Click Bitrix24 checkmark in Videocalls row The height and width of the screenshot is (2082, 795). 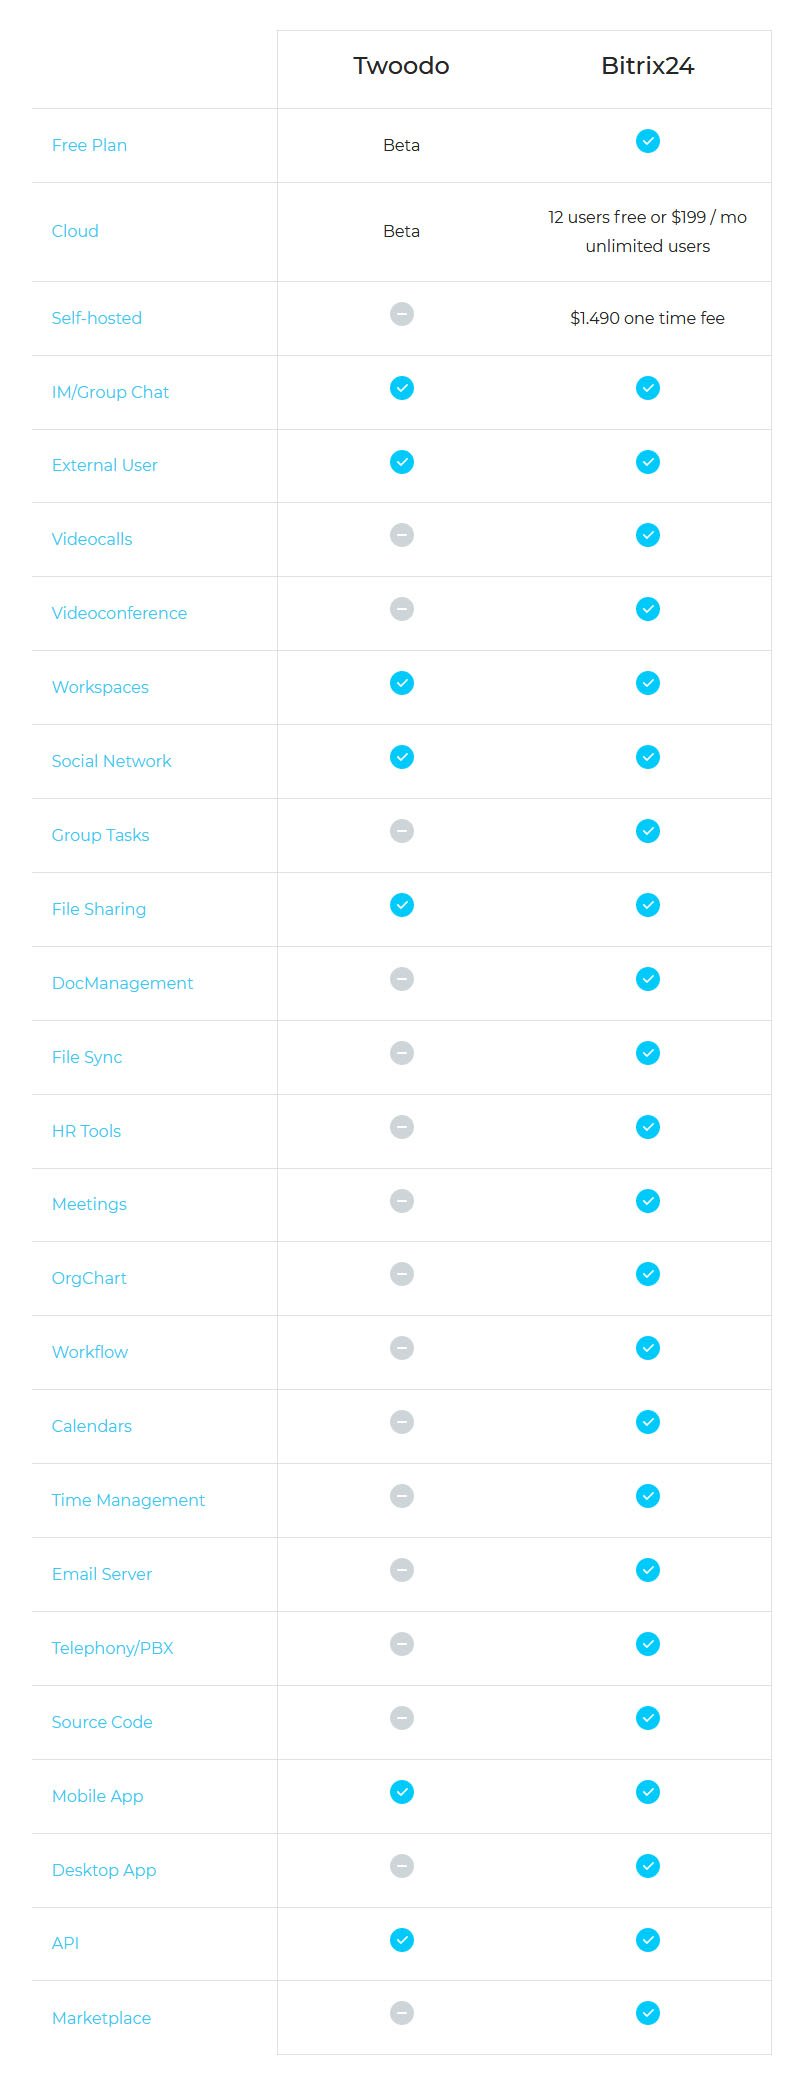648,535
